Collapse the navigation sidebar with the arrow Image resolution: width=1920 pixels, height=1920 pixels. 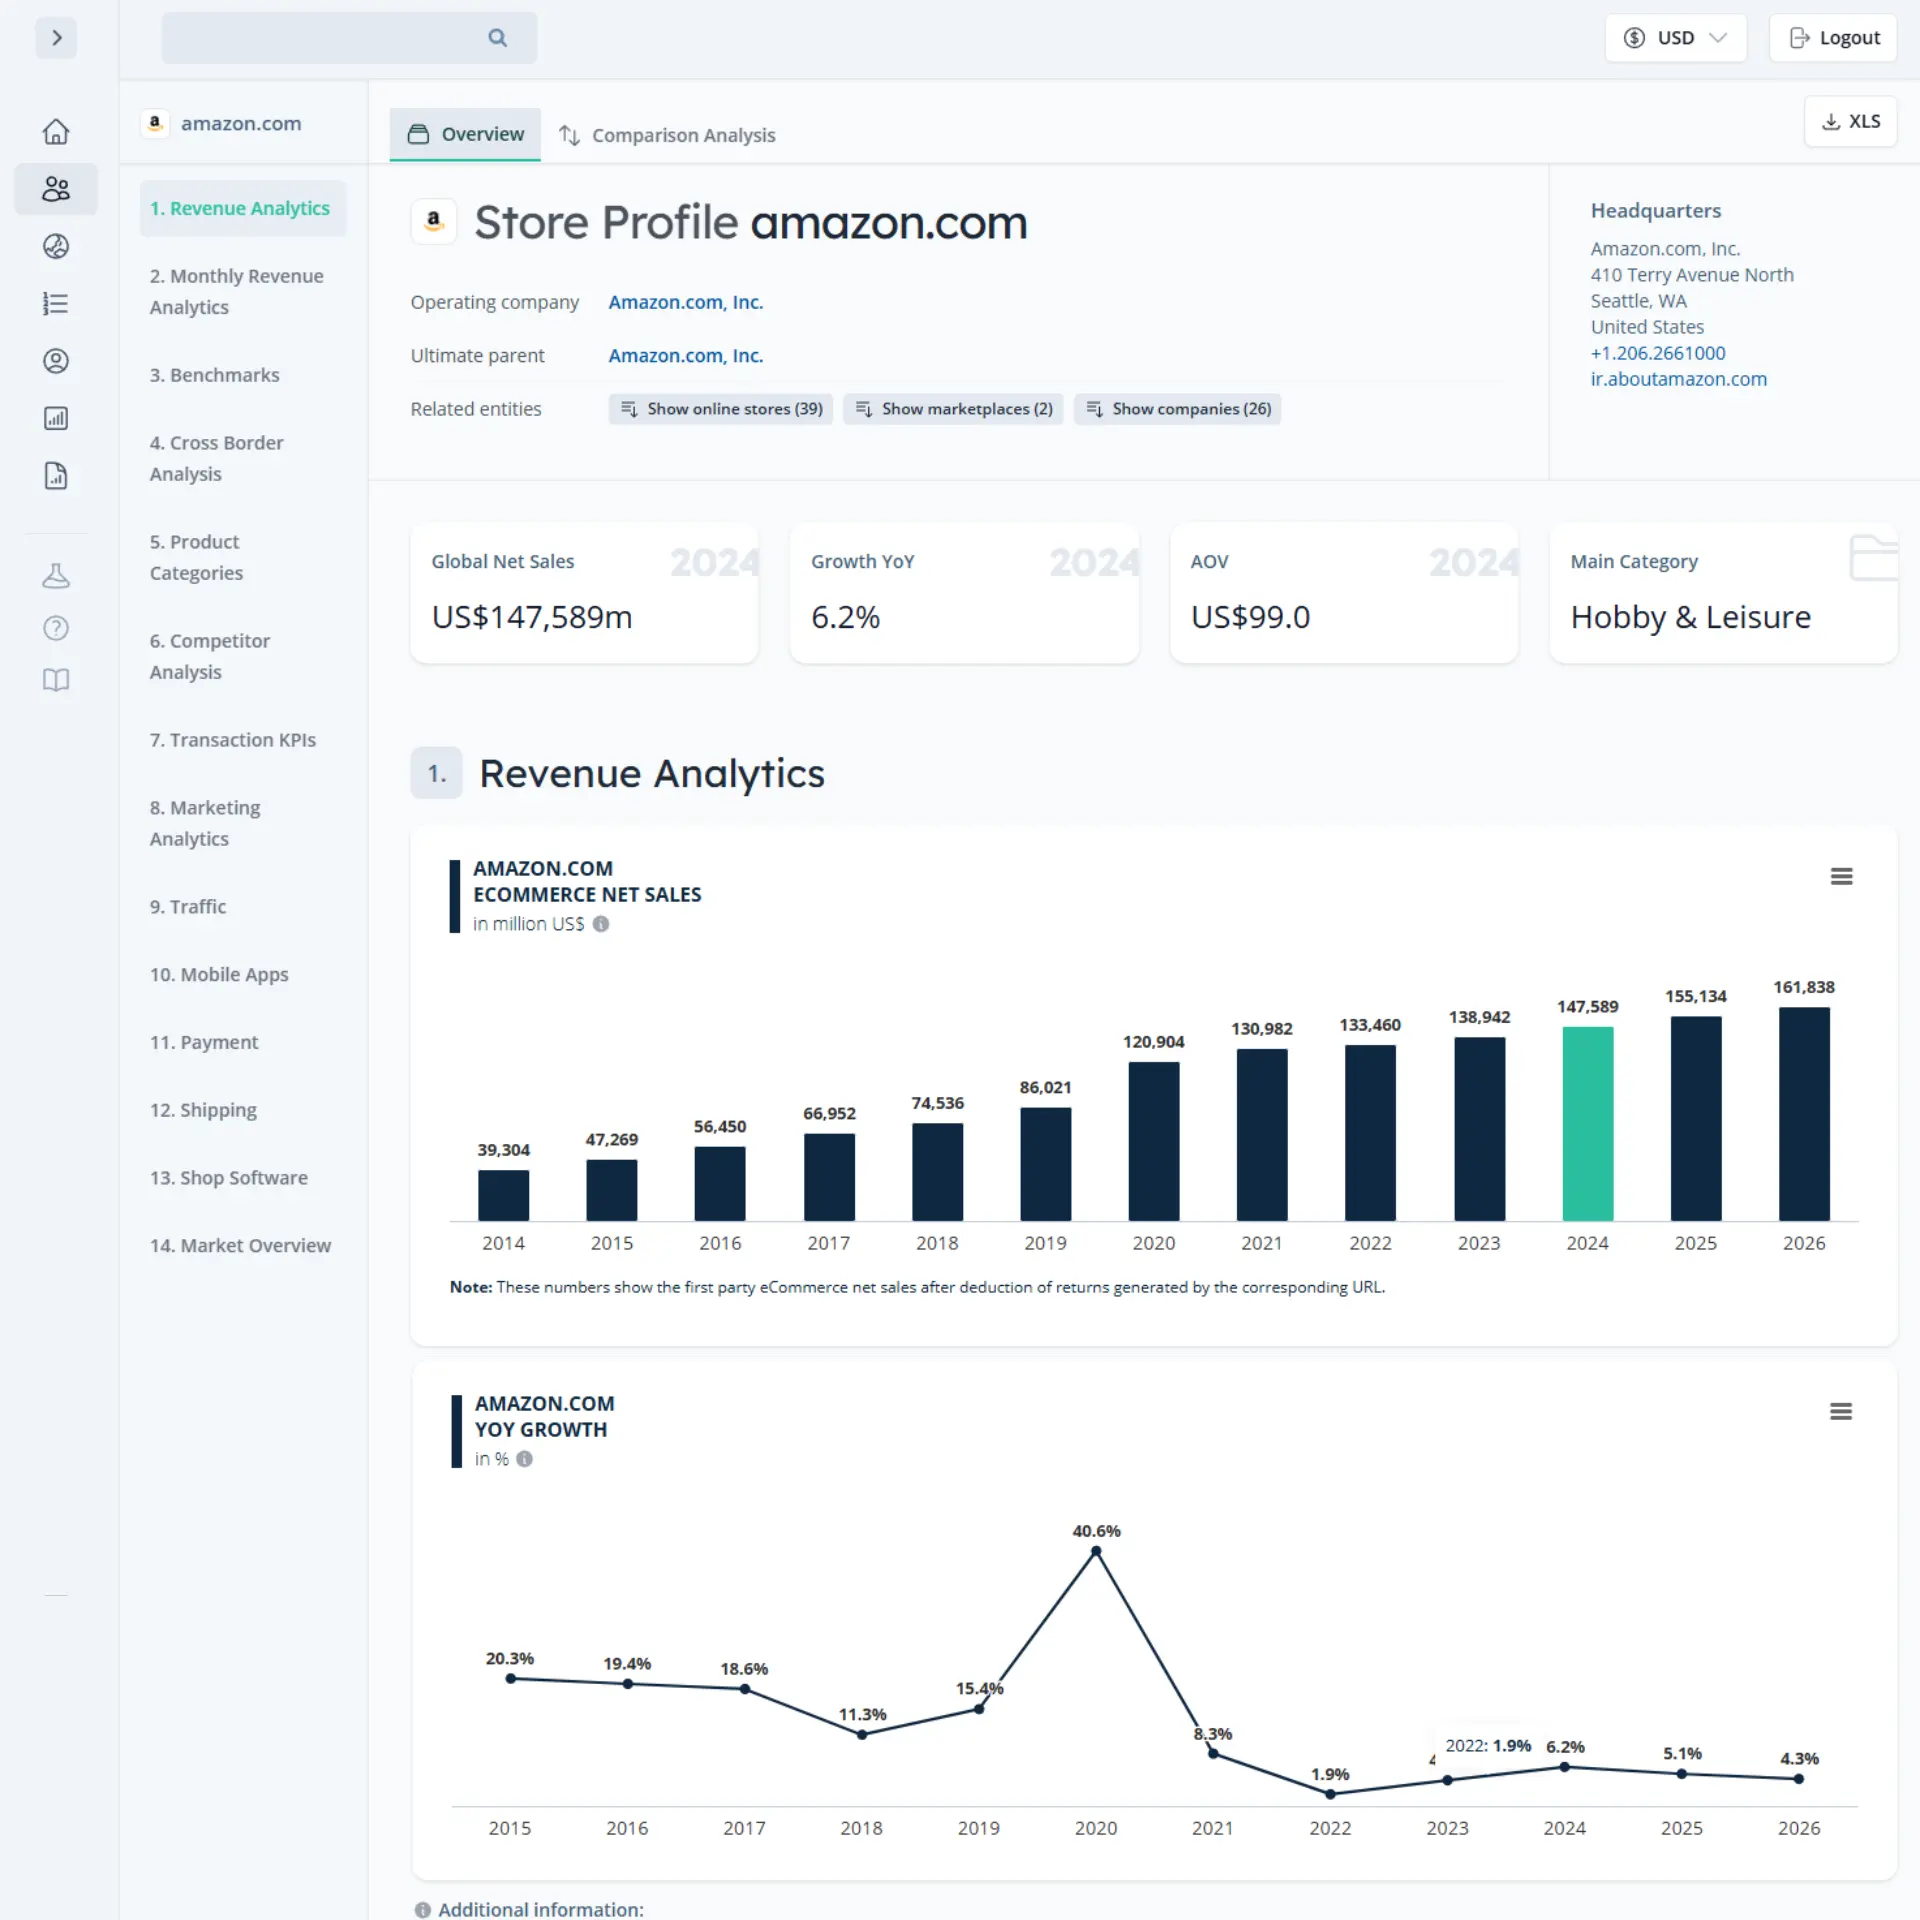(56, 38)
